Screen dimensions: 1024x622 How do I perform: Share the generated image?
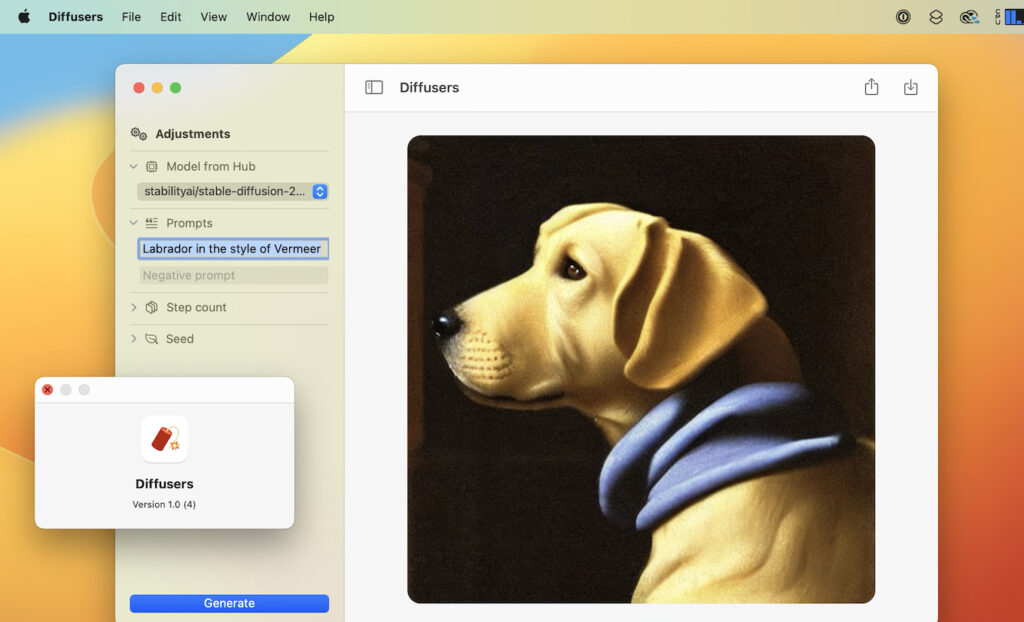[870, 87]
